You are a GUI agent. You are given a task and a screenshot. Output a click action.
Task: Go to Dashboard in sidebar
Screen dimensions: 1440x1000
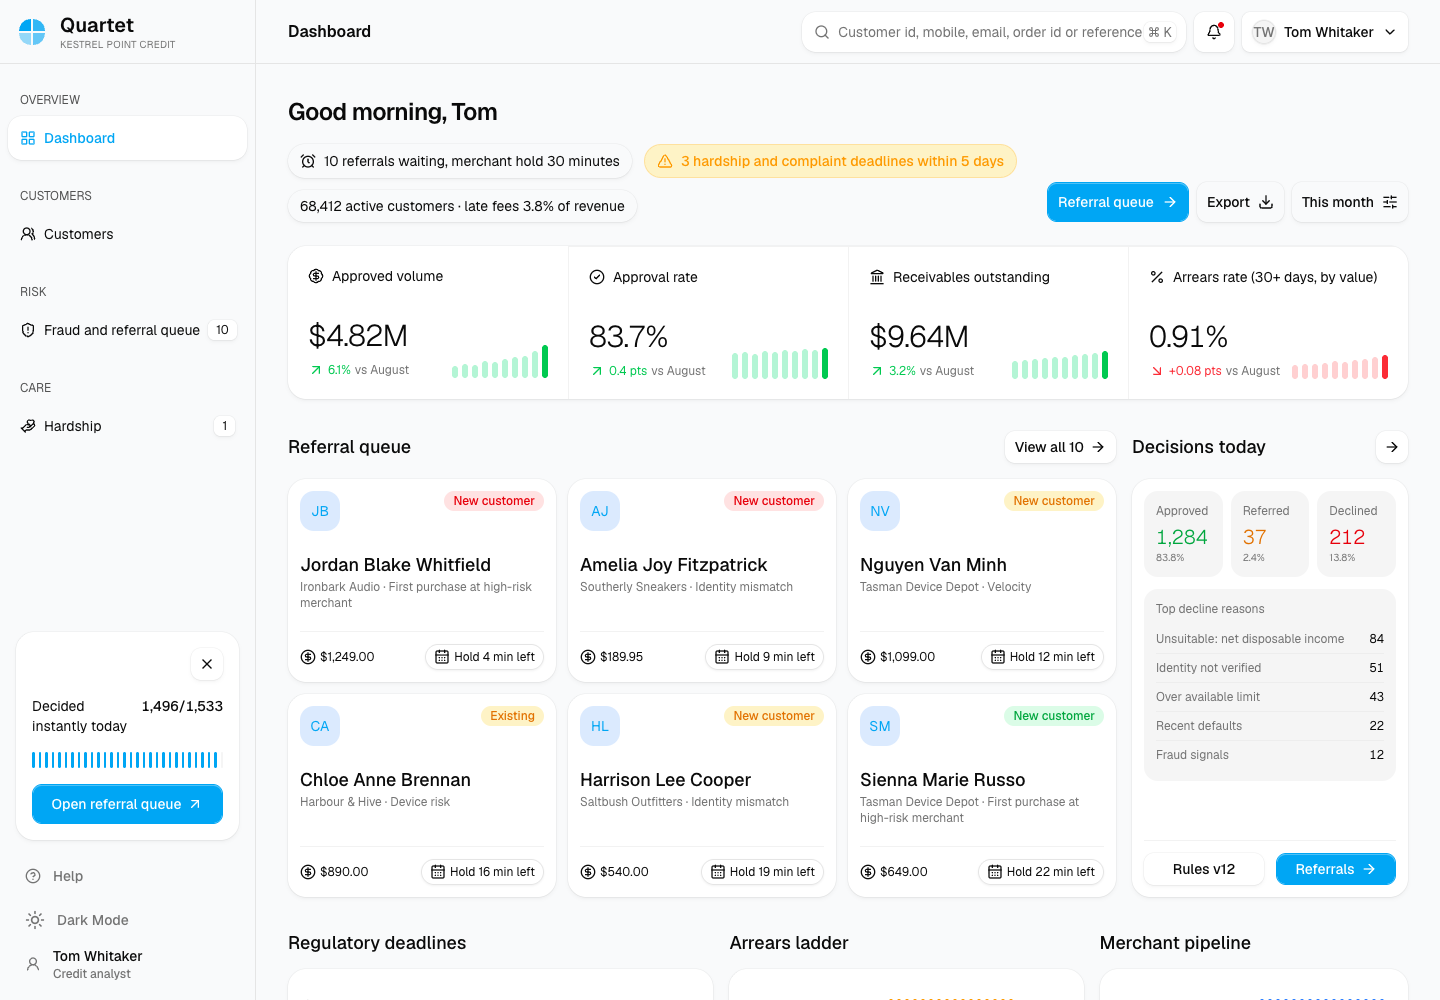coord(127,138)
